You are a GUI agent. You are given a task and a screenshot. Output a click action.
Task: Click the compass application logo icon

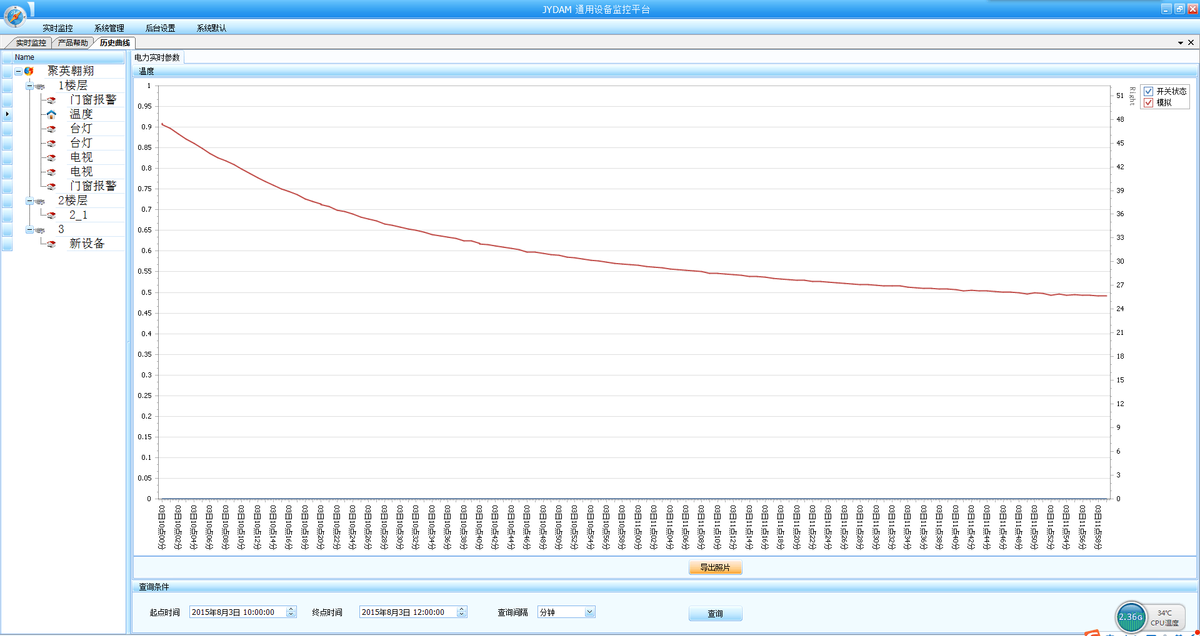pos(14,16)
